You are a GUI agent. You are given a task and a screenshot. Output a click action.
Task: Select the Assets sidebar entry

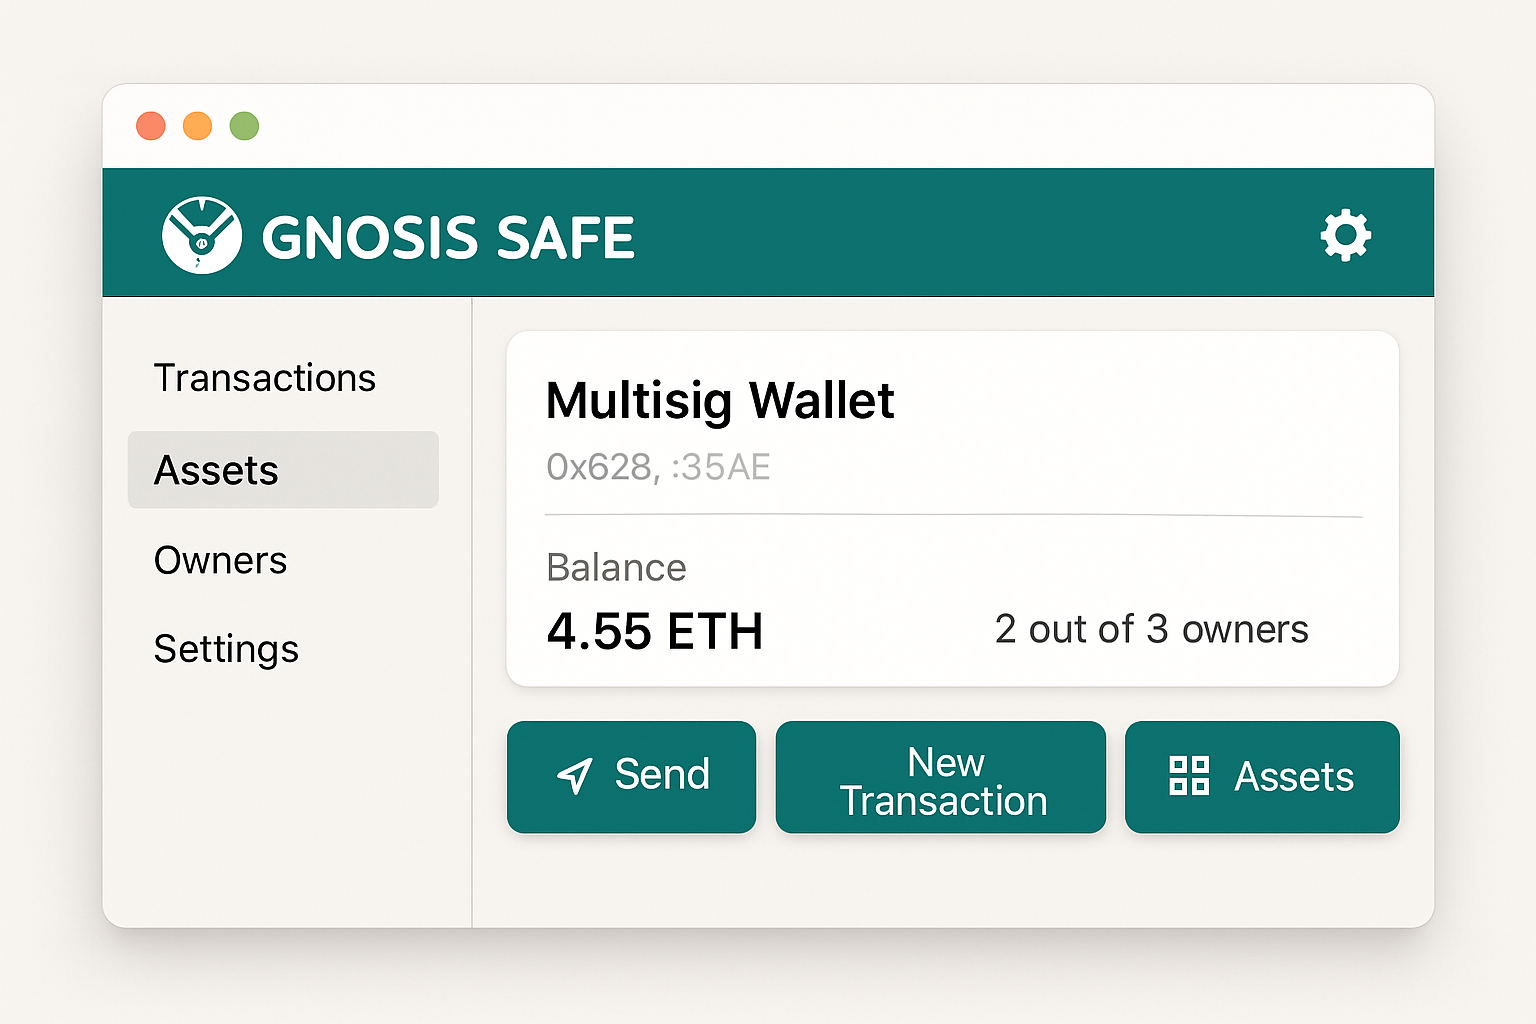pos(216,470)
